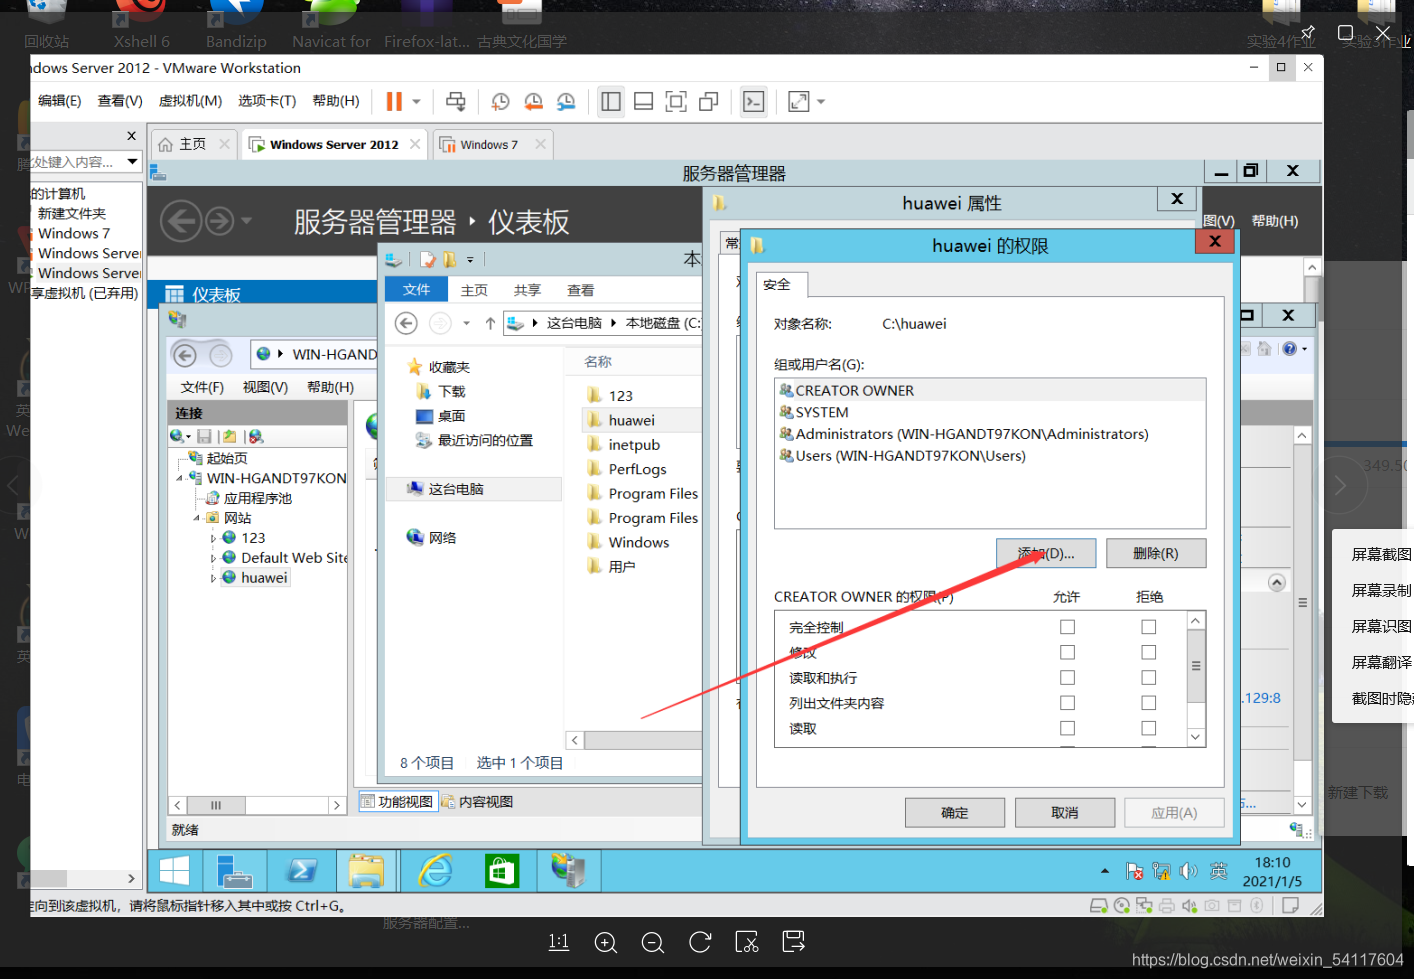Revert to snapshot icon in VMware toolbar
The height and width of the screenshot is (979, 1414).
(533, 101)
